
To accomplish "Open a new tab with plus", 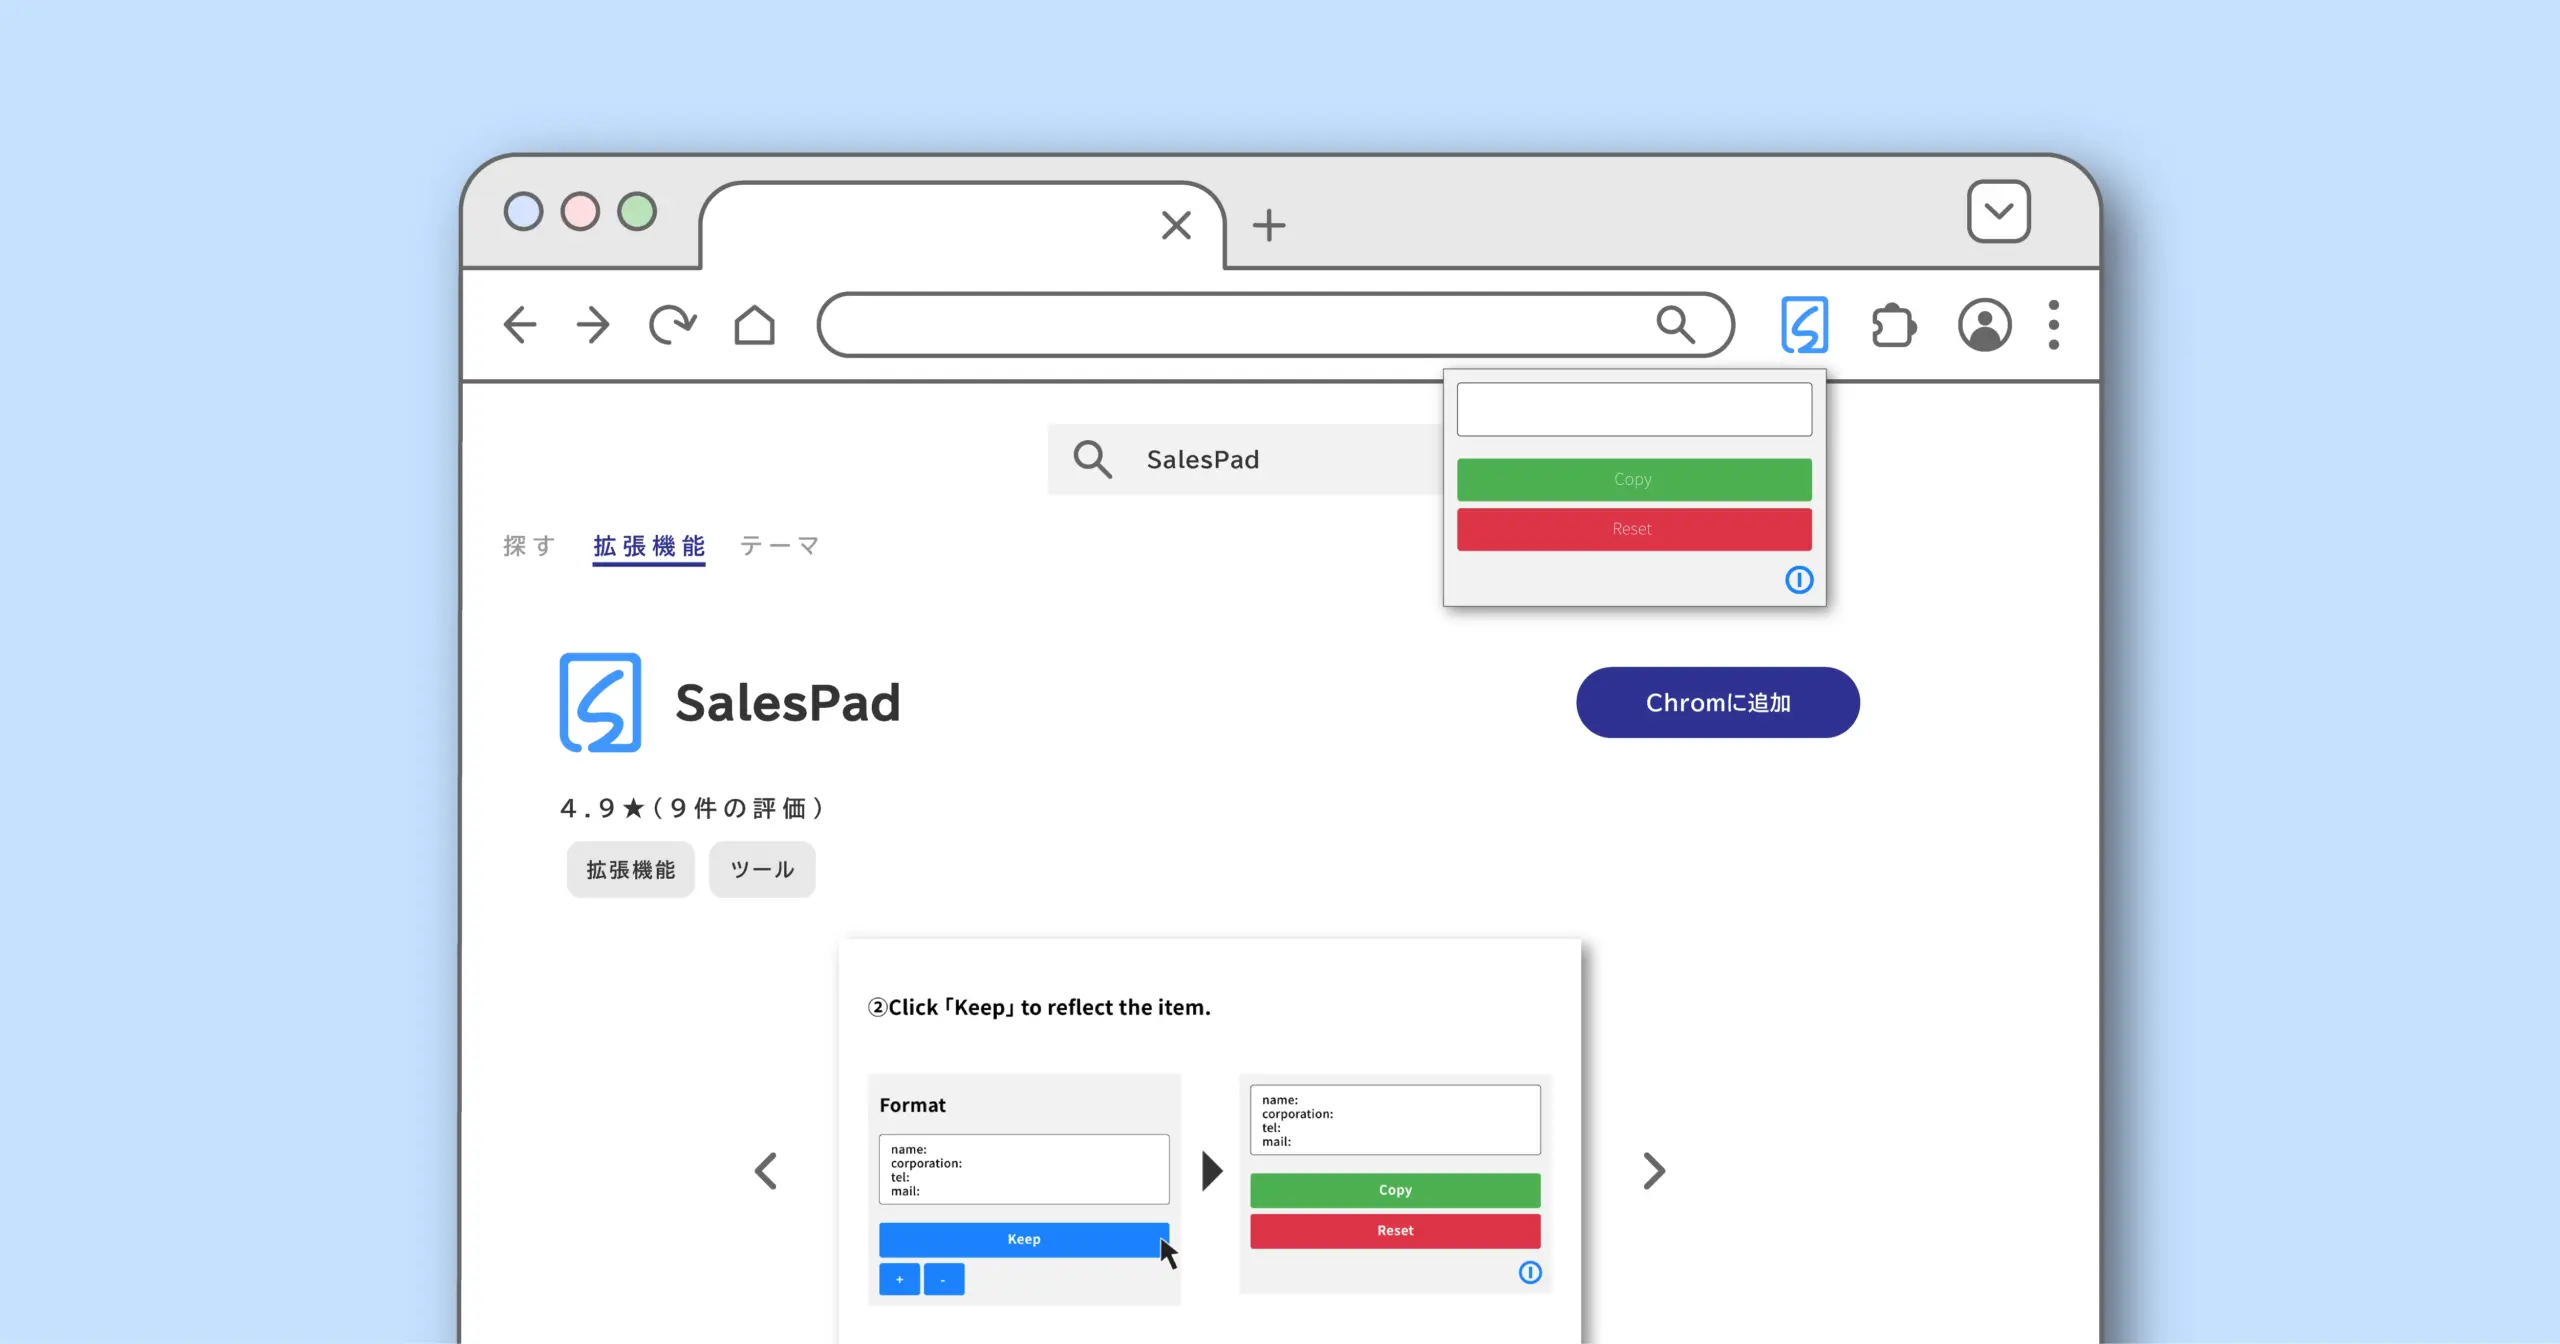I will coord(1268,225).
